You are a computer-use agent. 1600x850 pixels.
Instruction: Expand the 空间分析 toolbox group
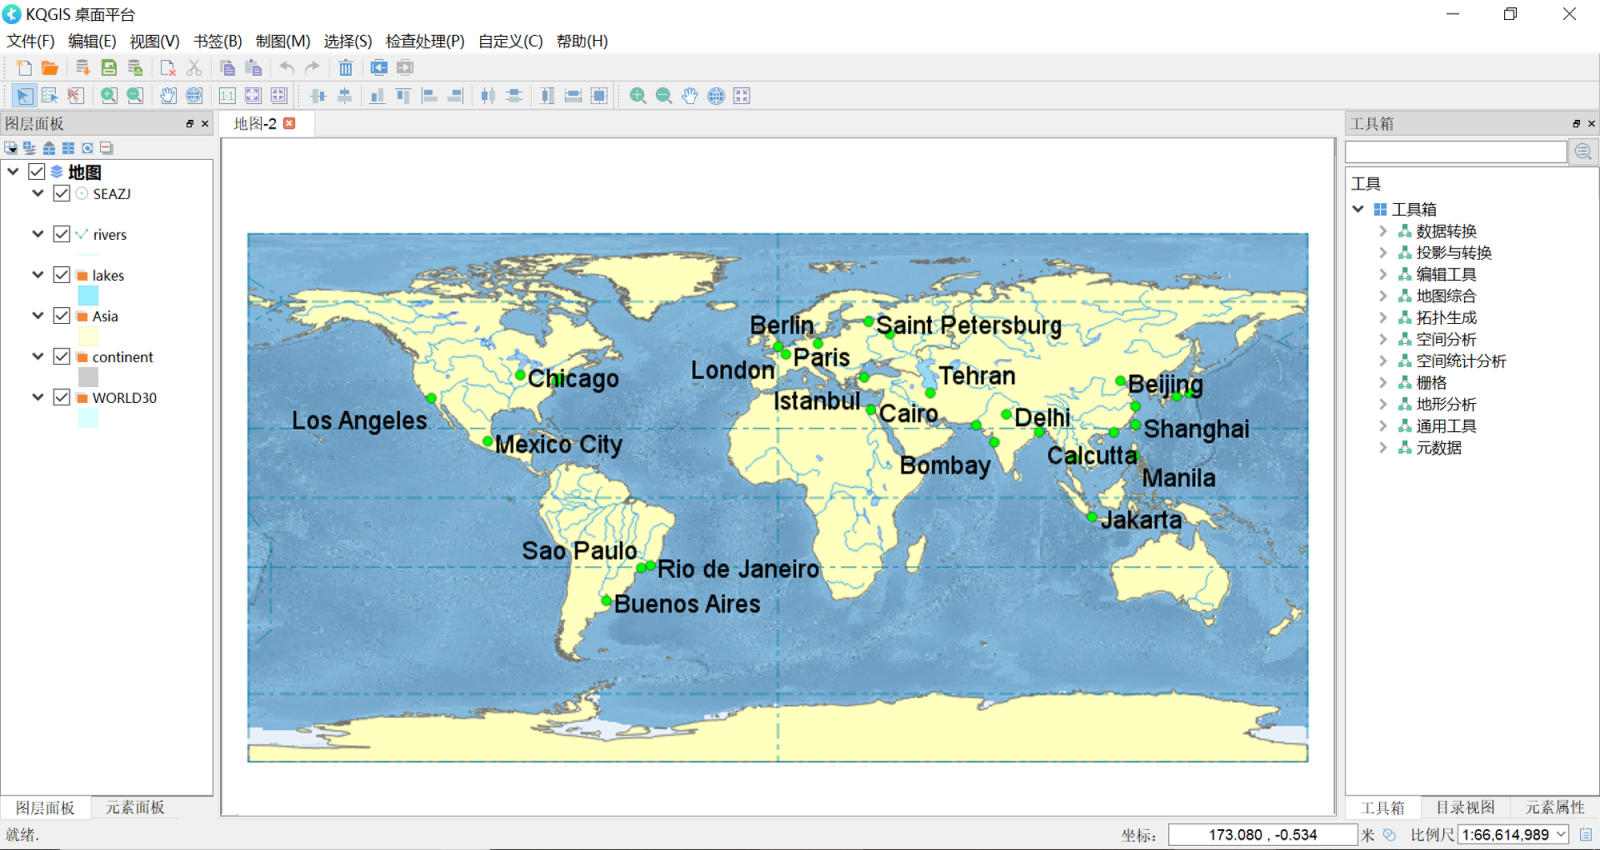tap(1383, 340)
